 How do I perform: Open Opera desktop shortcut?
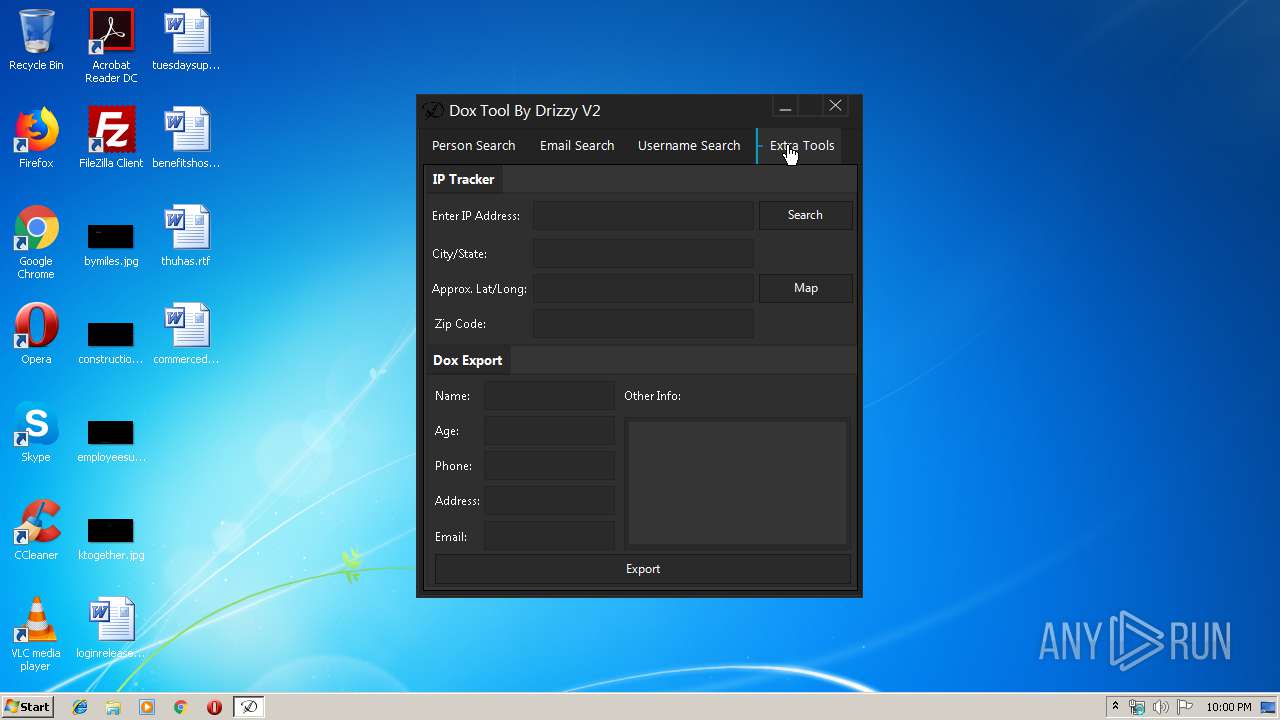36,334
